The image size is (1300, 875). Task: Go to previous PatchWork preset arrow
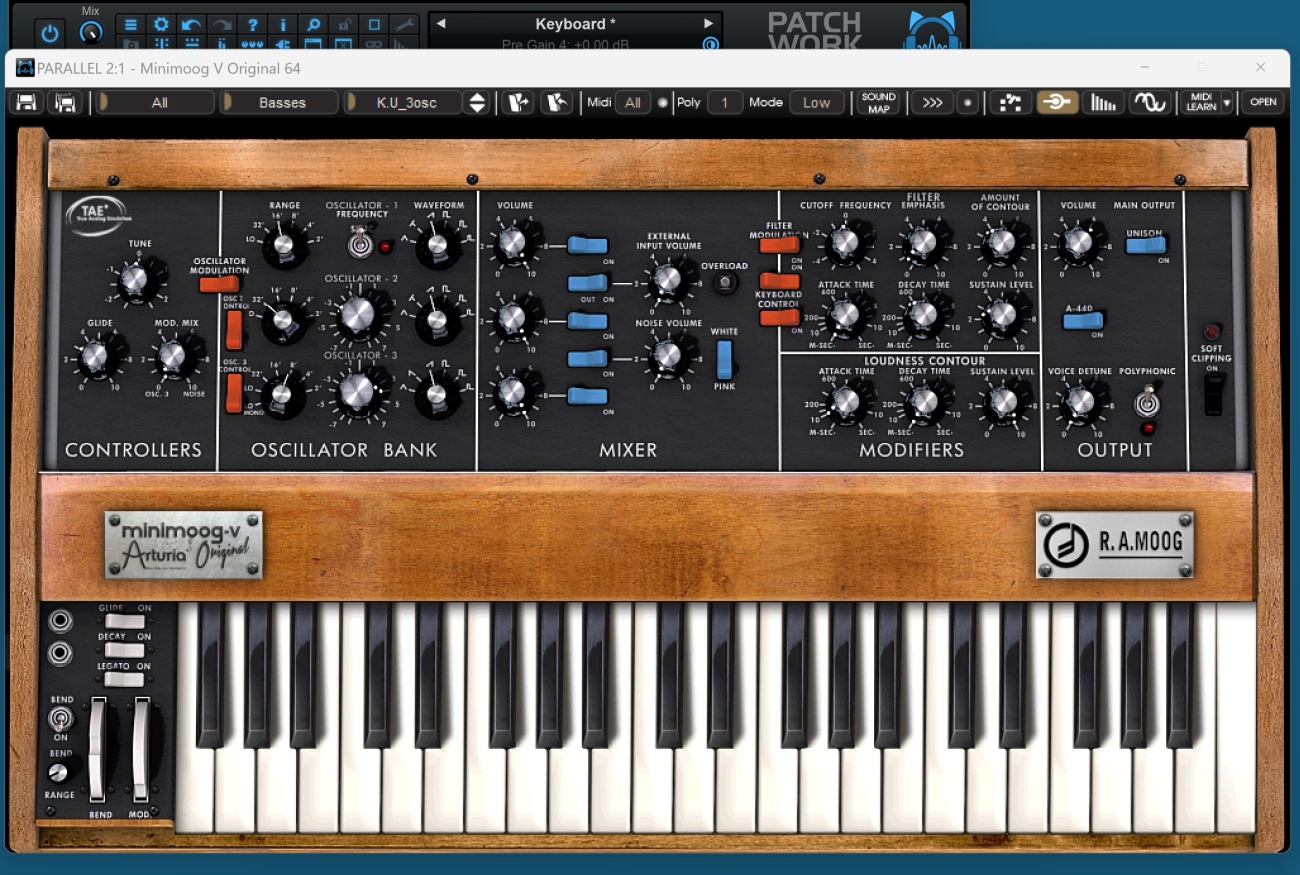pos(441,23)
